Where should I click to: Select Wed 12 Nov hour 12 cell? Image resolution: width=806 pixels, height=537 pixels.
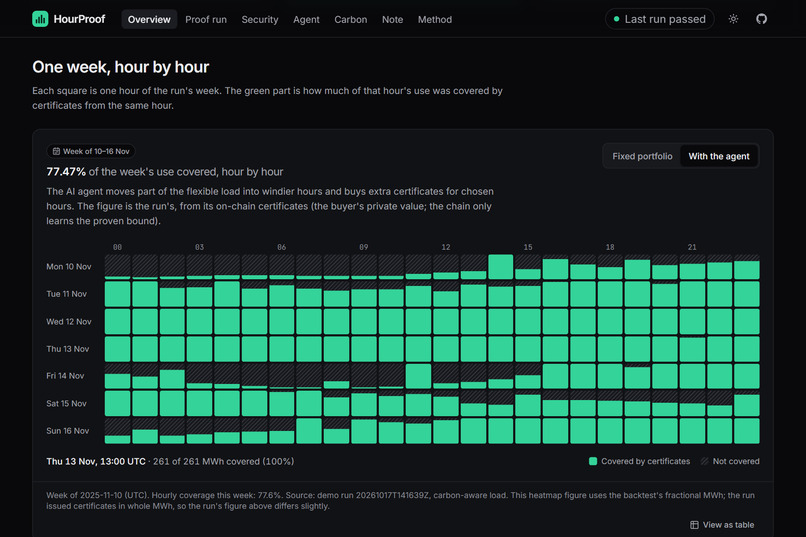tap(446, 322)
